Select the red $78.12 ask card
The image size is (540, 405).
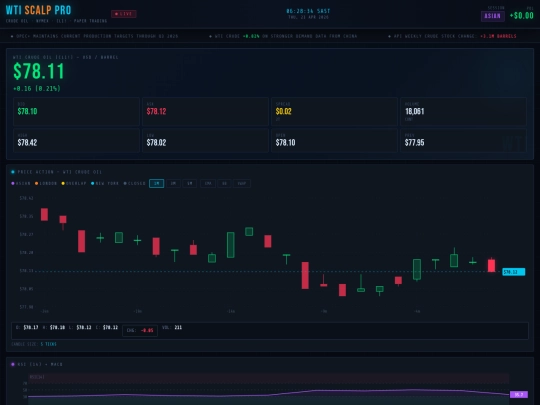(205, 112)
